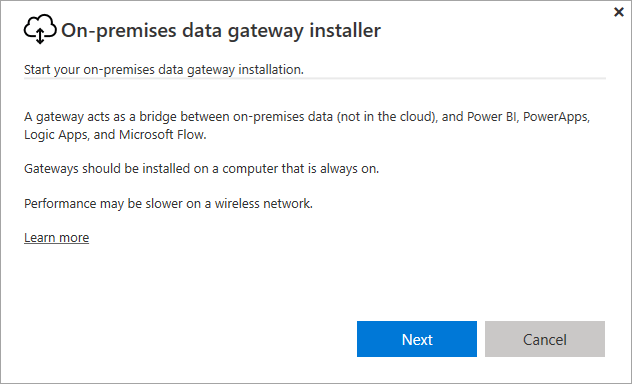Click the sentence about gateway acting as bridge
This screenshot has height=384, width=632.
pos(307,125)
